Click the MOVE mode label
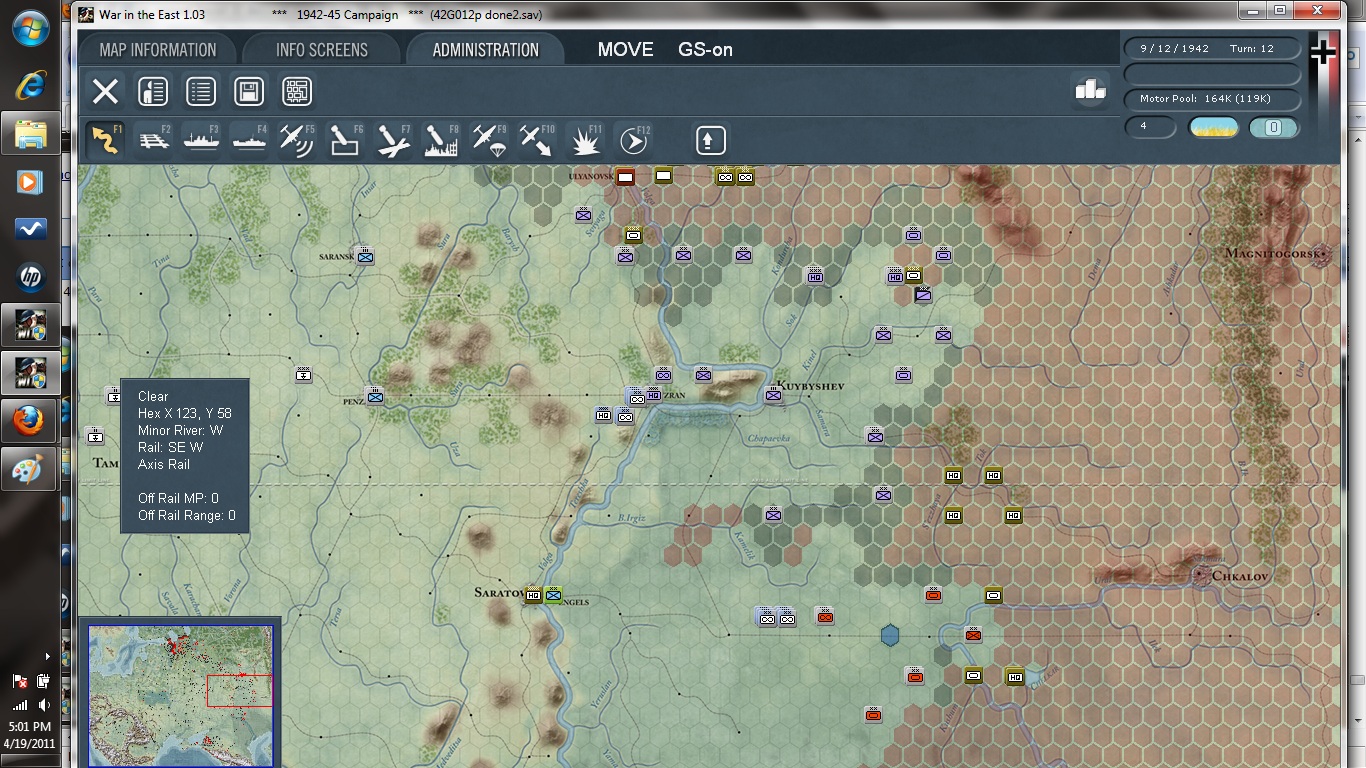Viewport: 1366px width, 768px height. [x=625, y=50]
